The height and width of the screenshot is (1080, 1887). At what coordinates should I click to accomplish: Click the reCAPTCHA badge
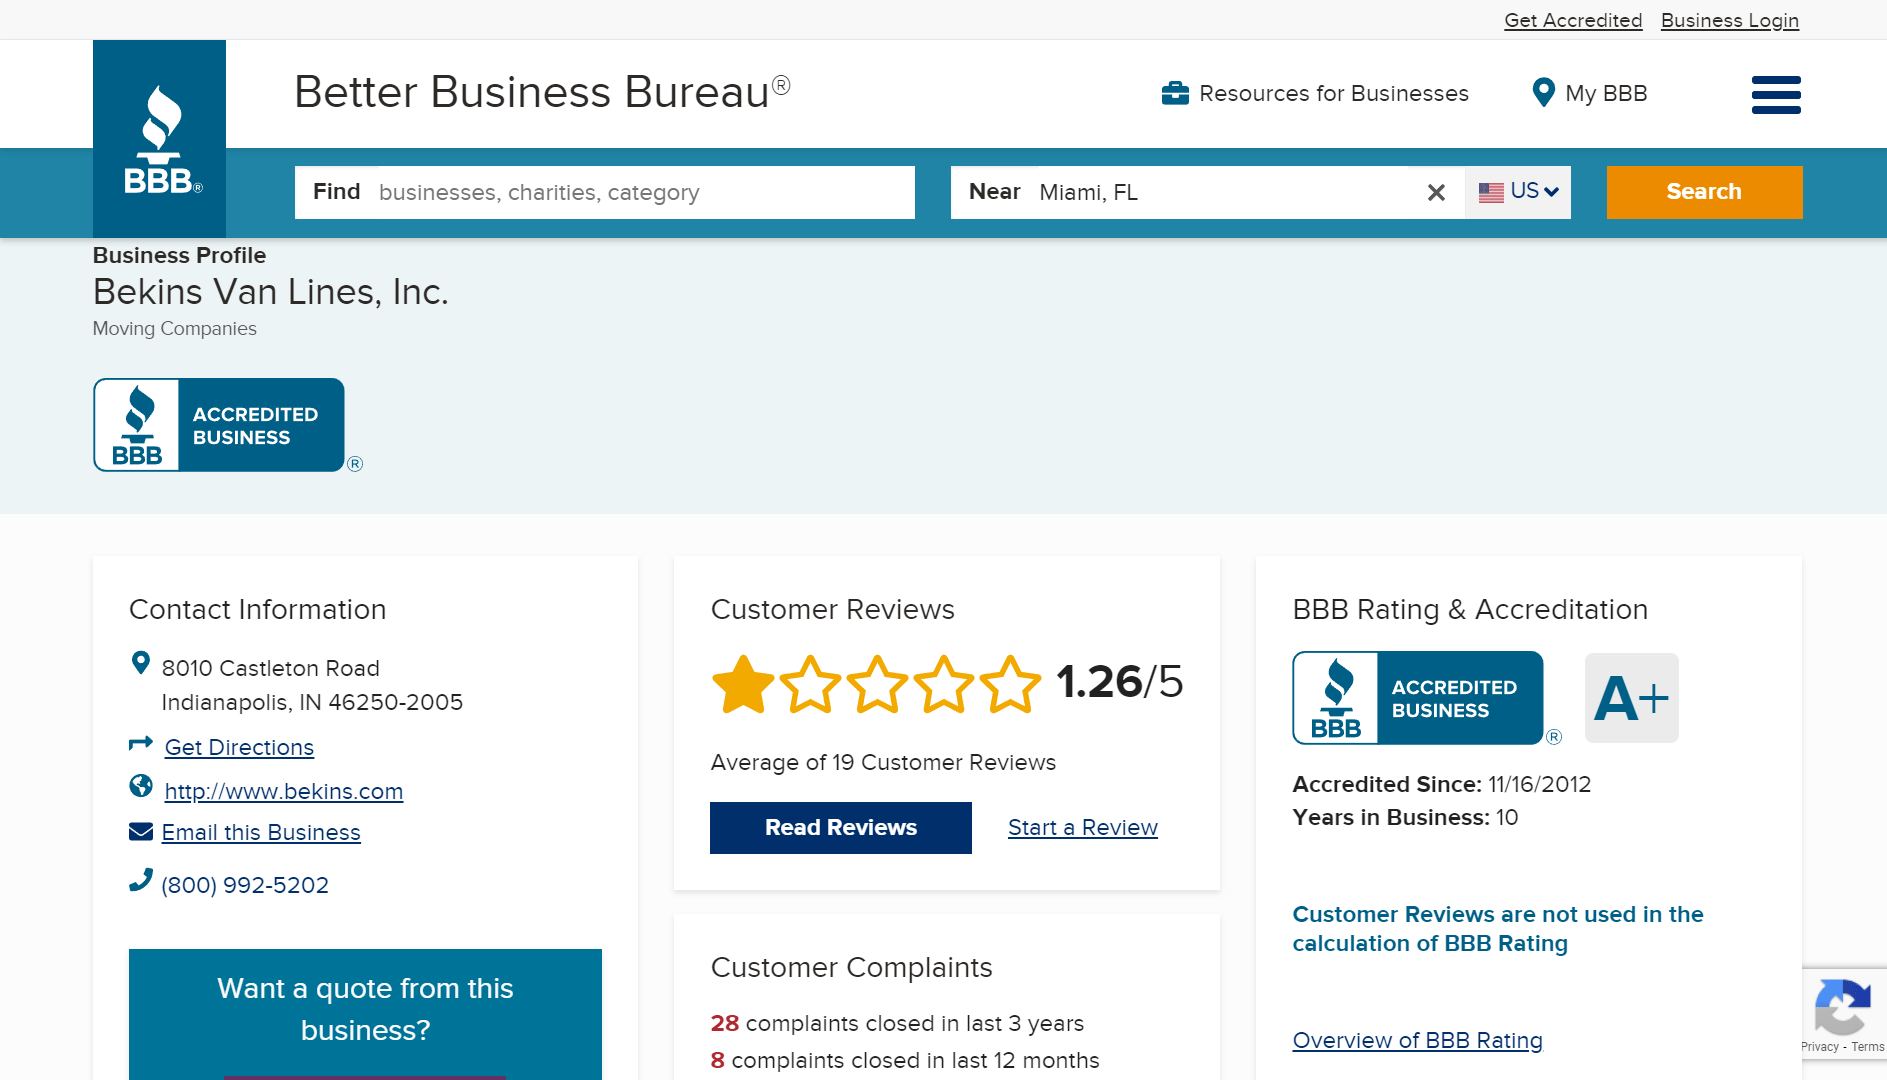click(x=1844, y=1014)
